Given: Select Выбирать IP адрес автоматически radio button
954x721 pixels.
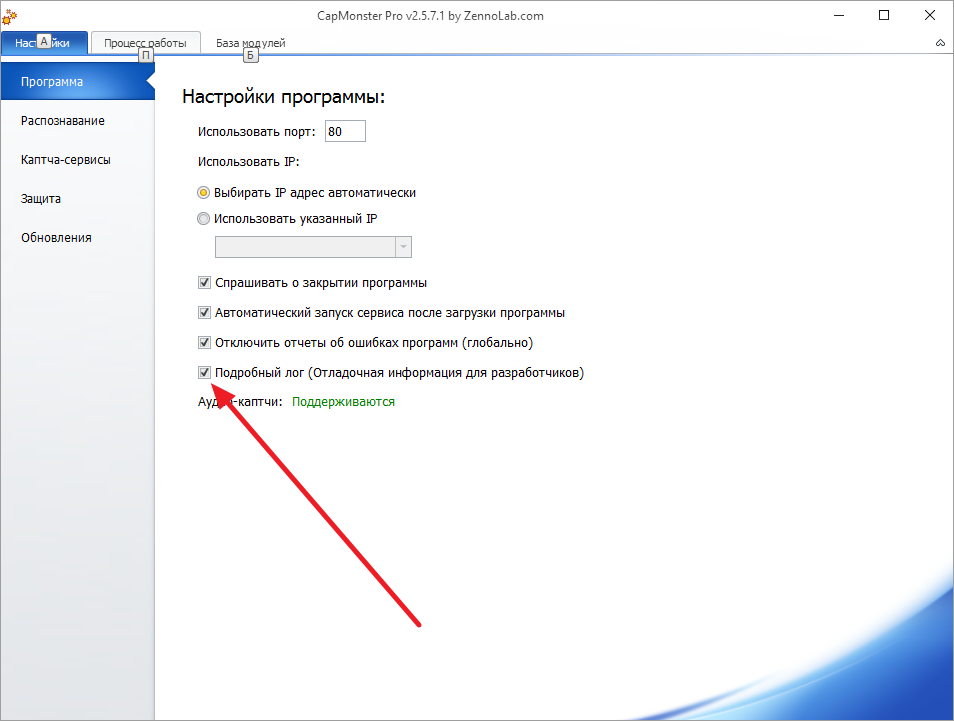Looking at the screenshot, I should (x=203, y=193).
